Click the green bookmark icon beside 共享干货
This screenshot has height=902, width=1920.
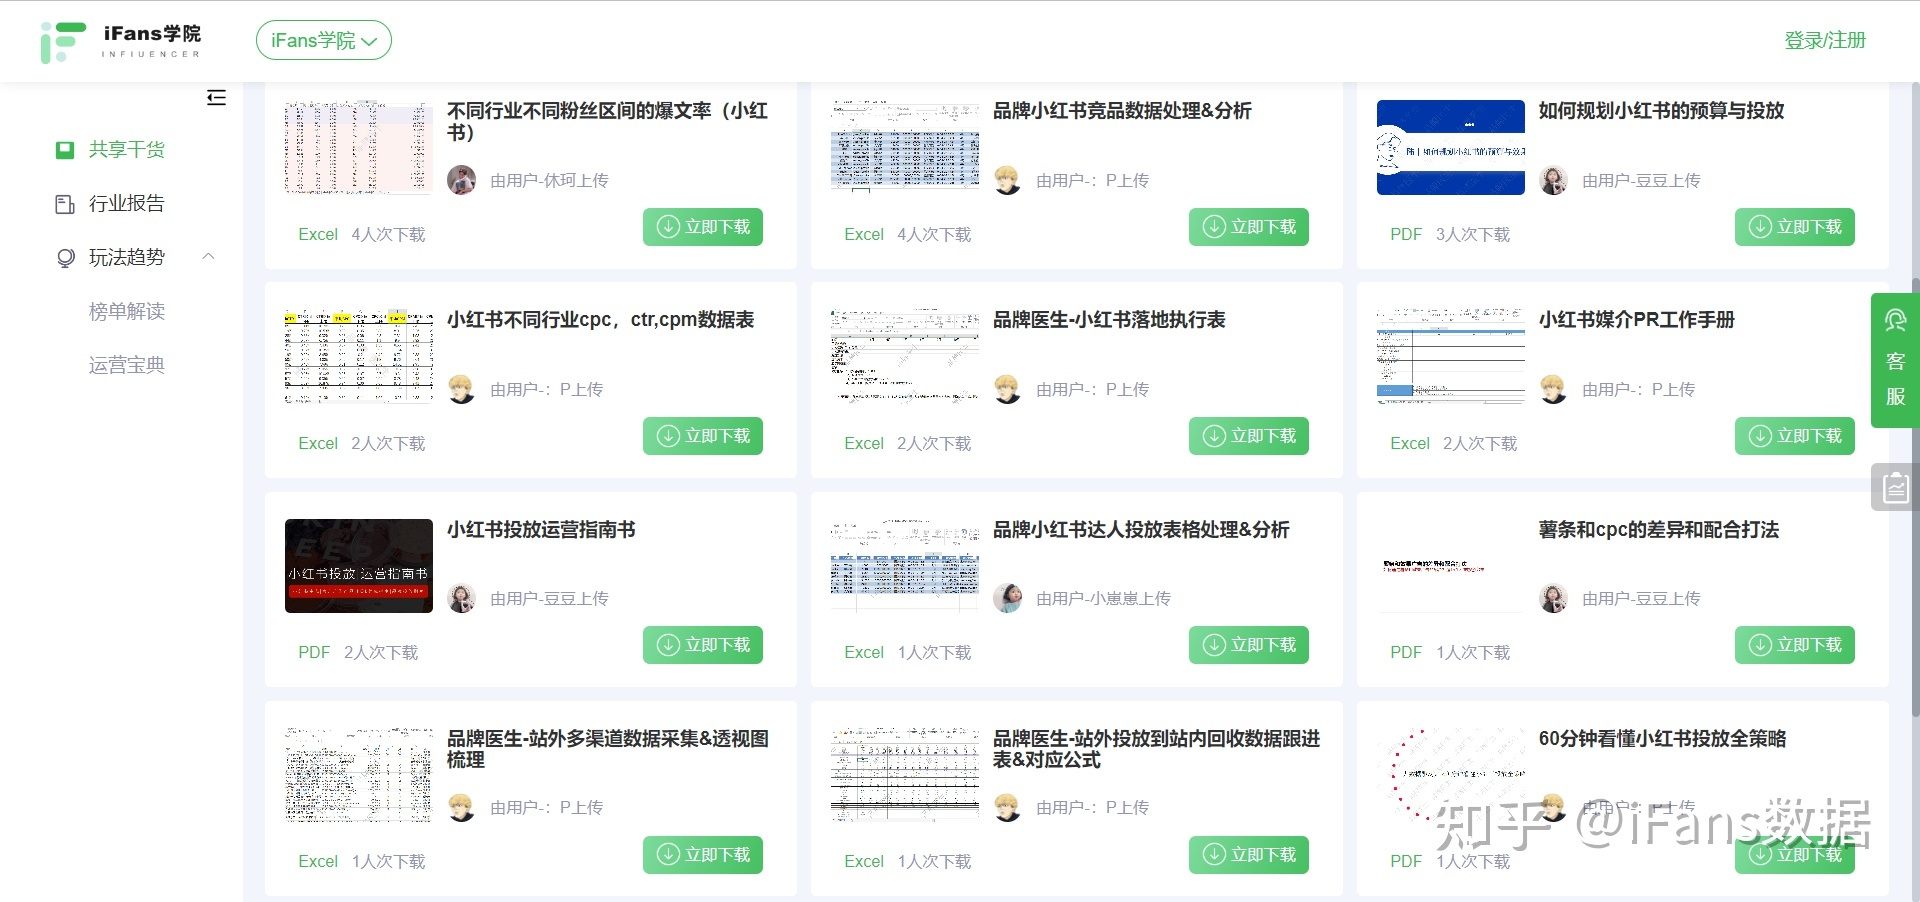(x=64, y=150)
